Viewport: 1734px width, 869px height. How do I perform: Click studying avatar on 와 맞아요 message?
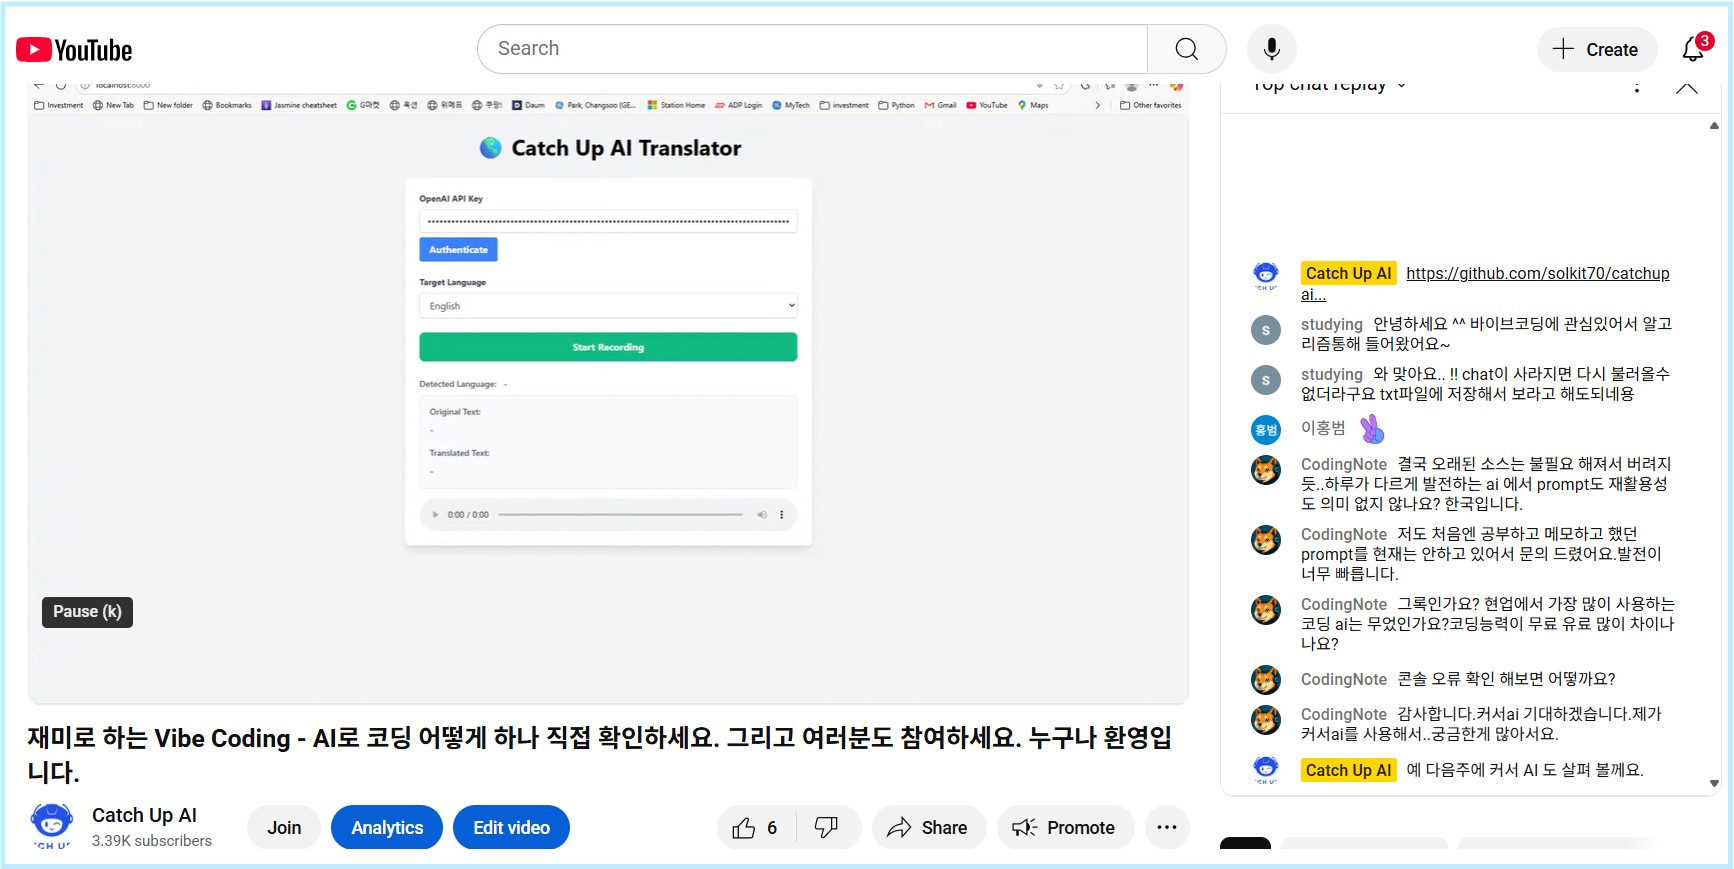pos(1266,380)
